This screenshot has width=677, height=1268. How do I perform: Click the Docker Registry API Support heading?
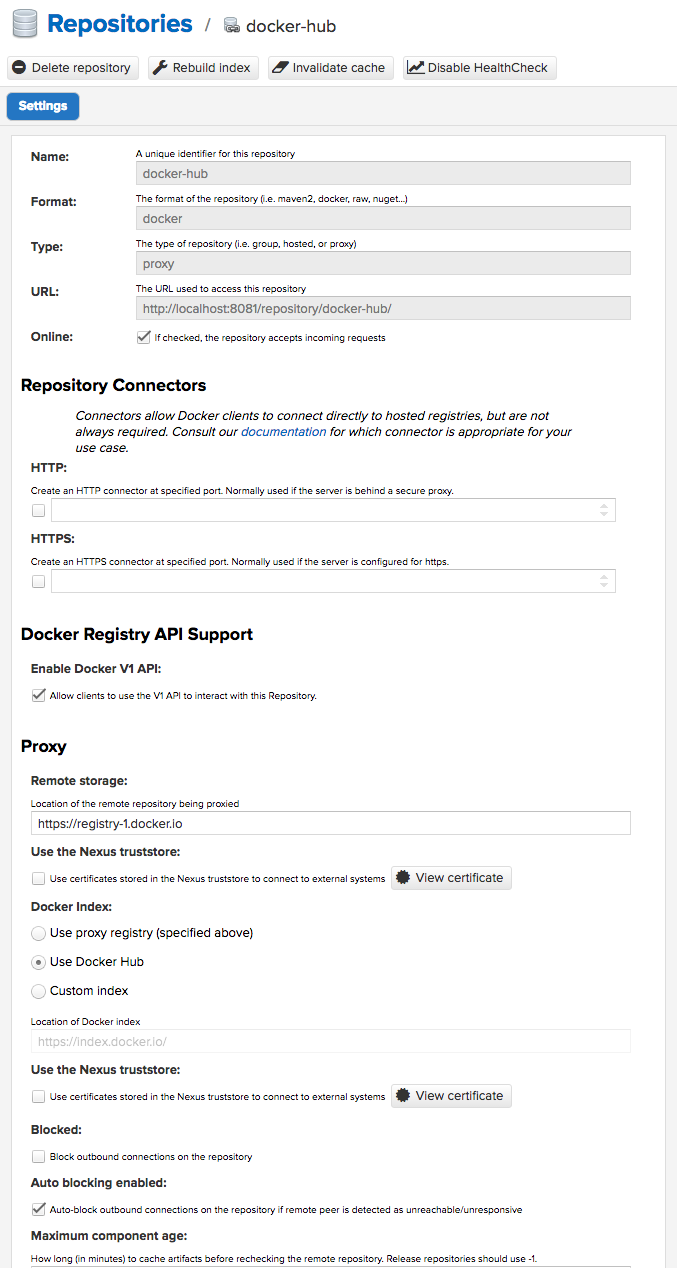[x=137, y=635]
